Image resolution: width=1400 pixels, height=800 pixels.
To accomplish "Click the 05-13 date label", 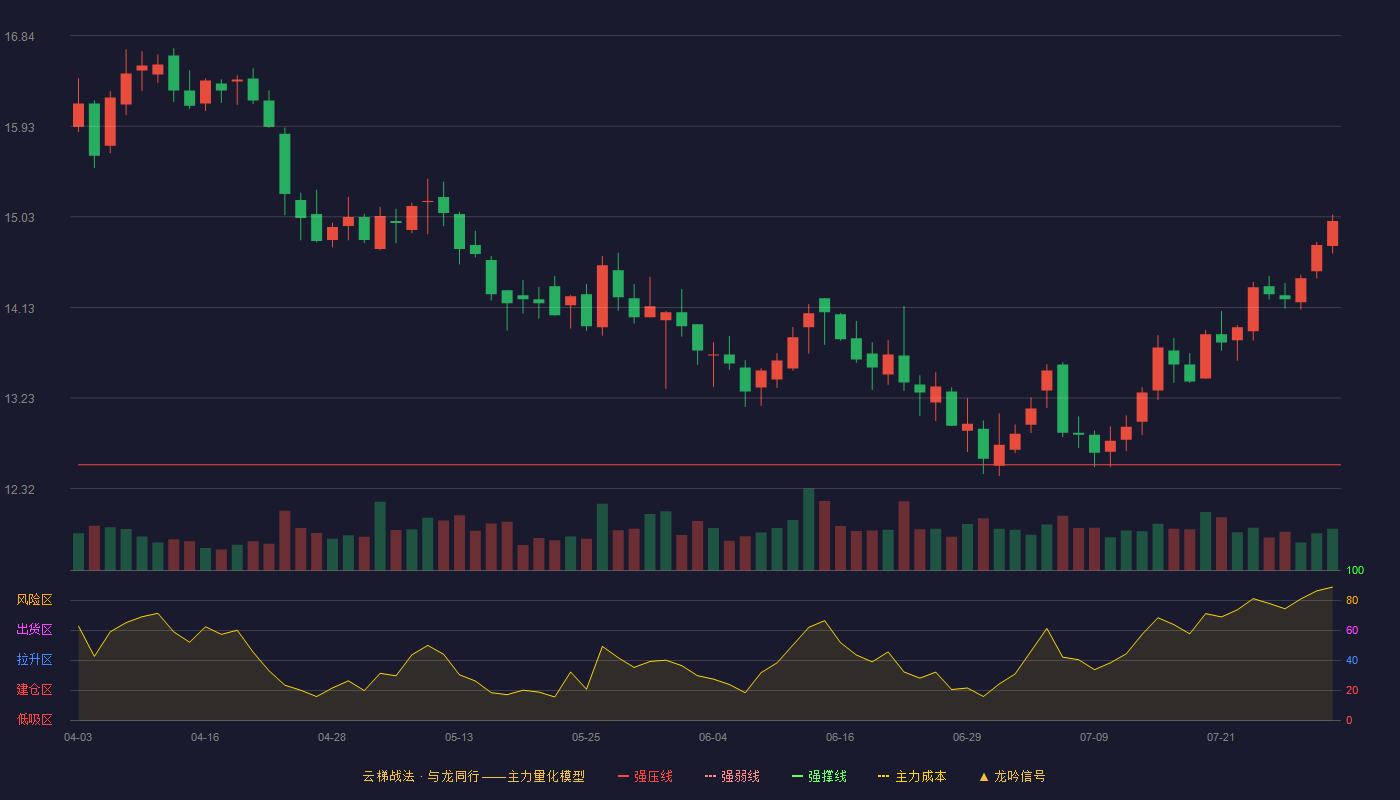I will [x=459, y=737].
